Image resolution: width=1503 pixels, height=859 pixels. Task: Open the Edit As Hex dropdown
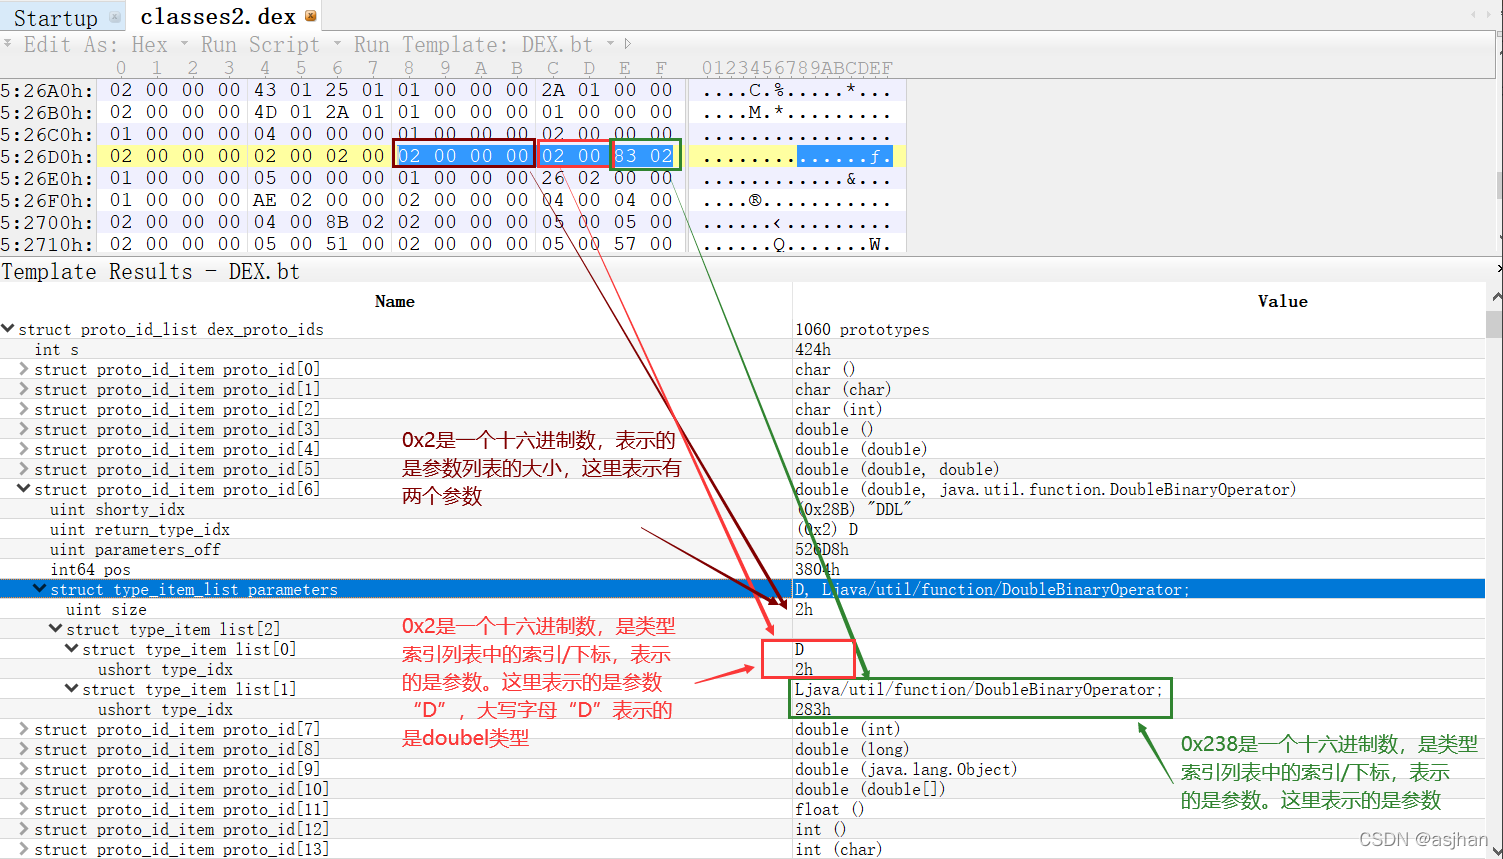tap(184, 44)
